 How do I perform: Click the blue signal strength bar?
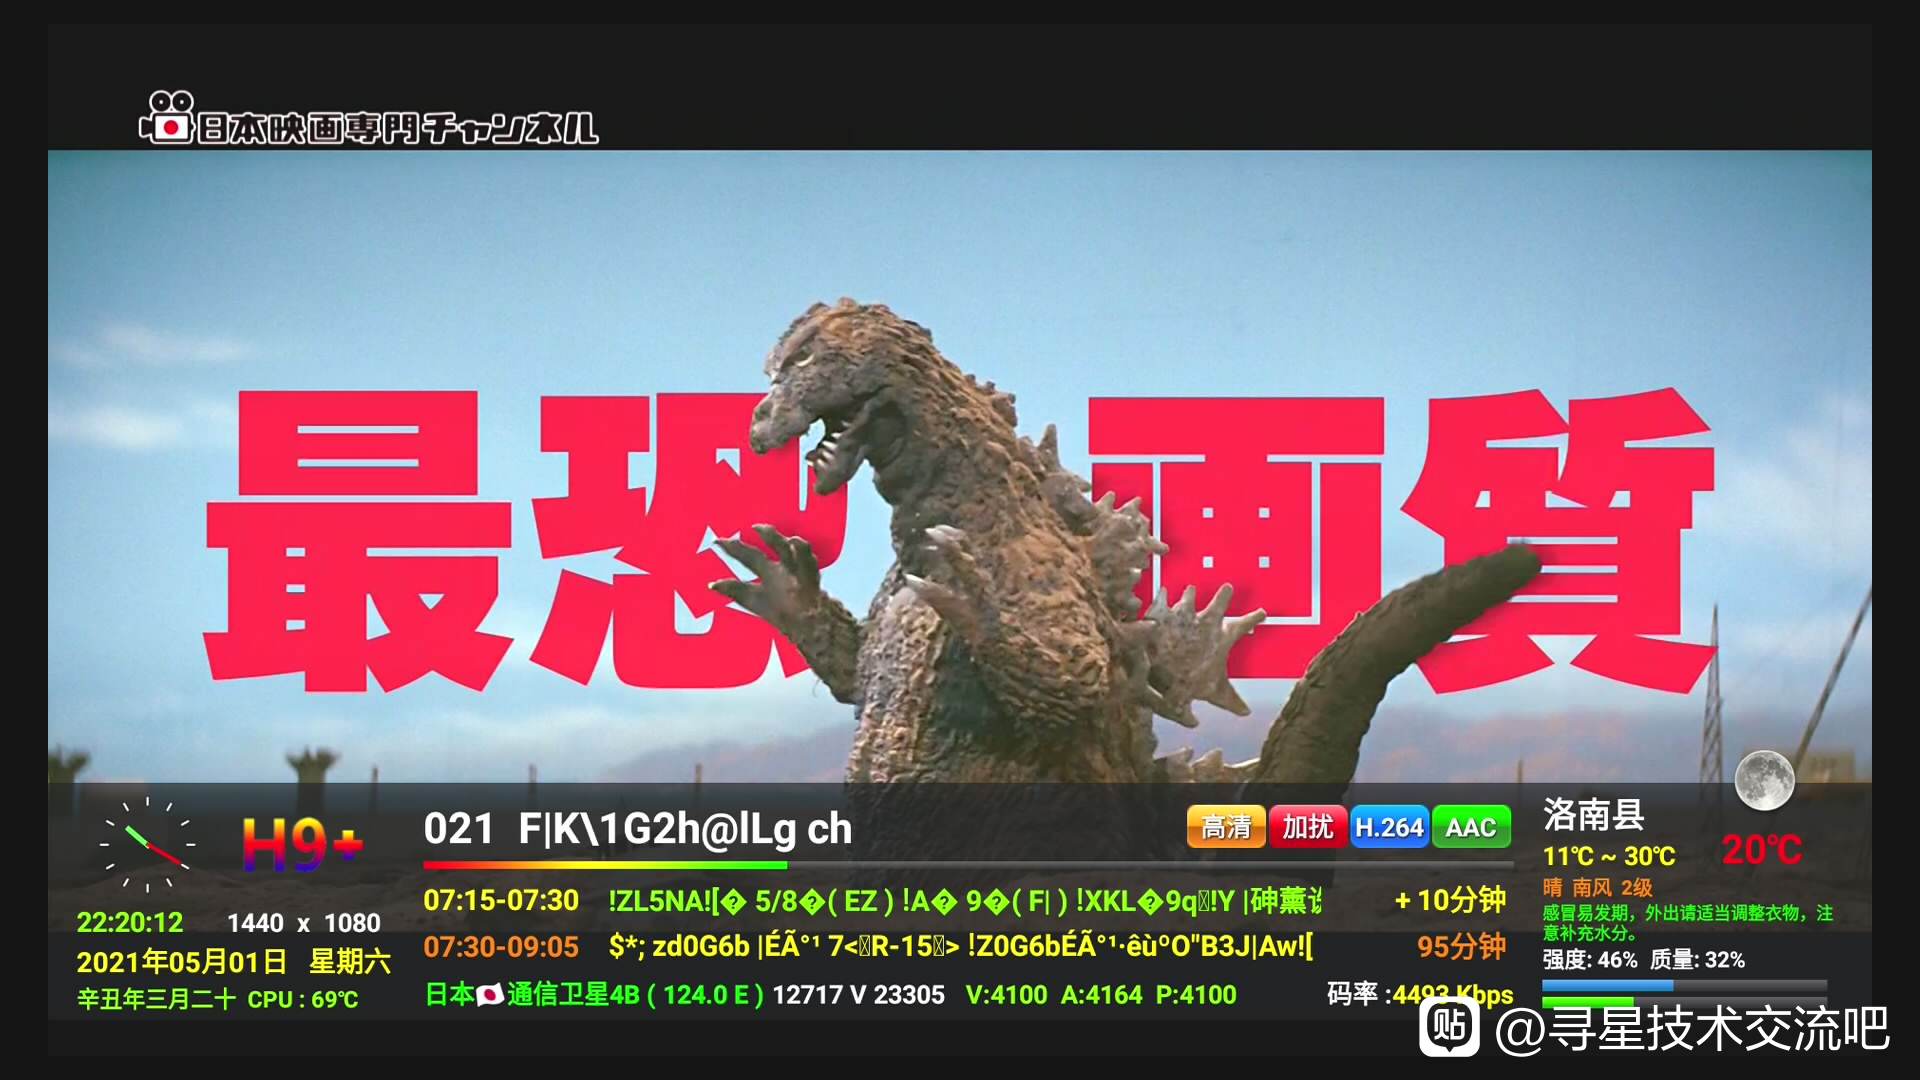[x=1684, y=985]
